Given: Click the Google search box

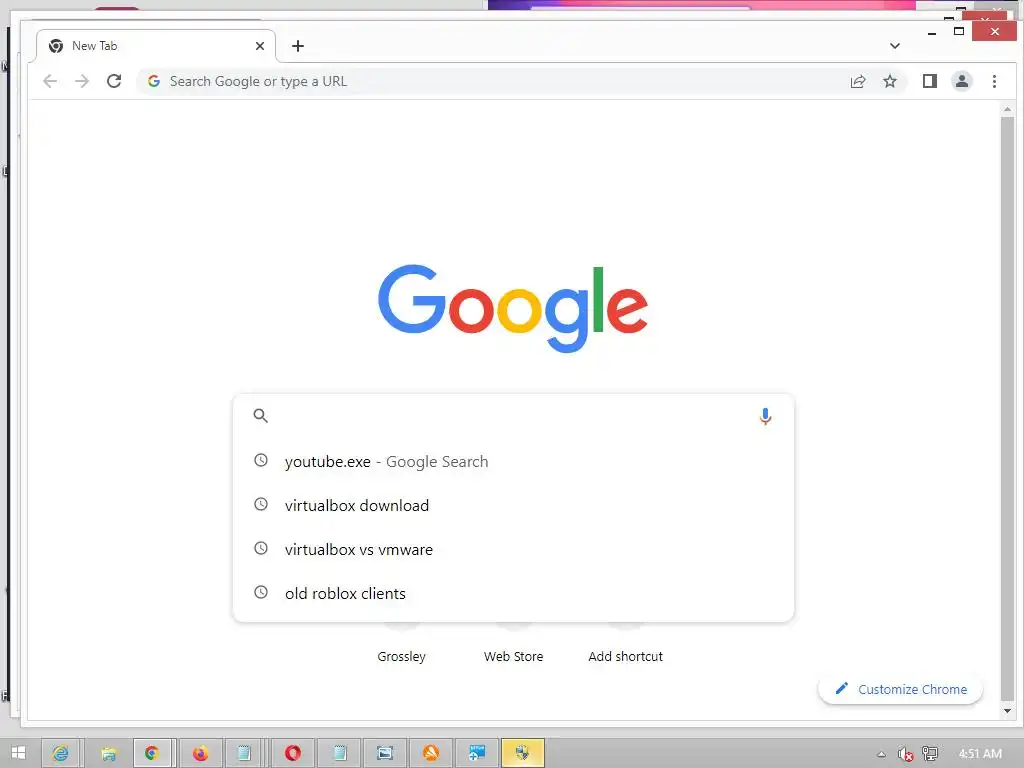Looking at the screenshot, I should click(513, 416).
